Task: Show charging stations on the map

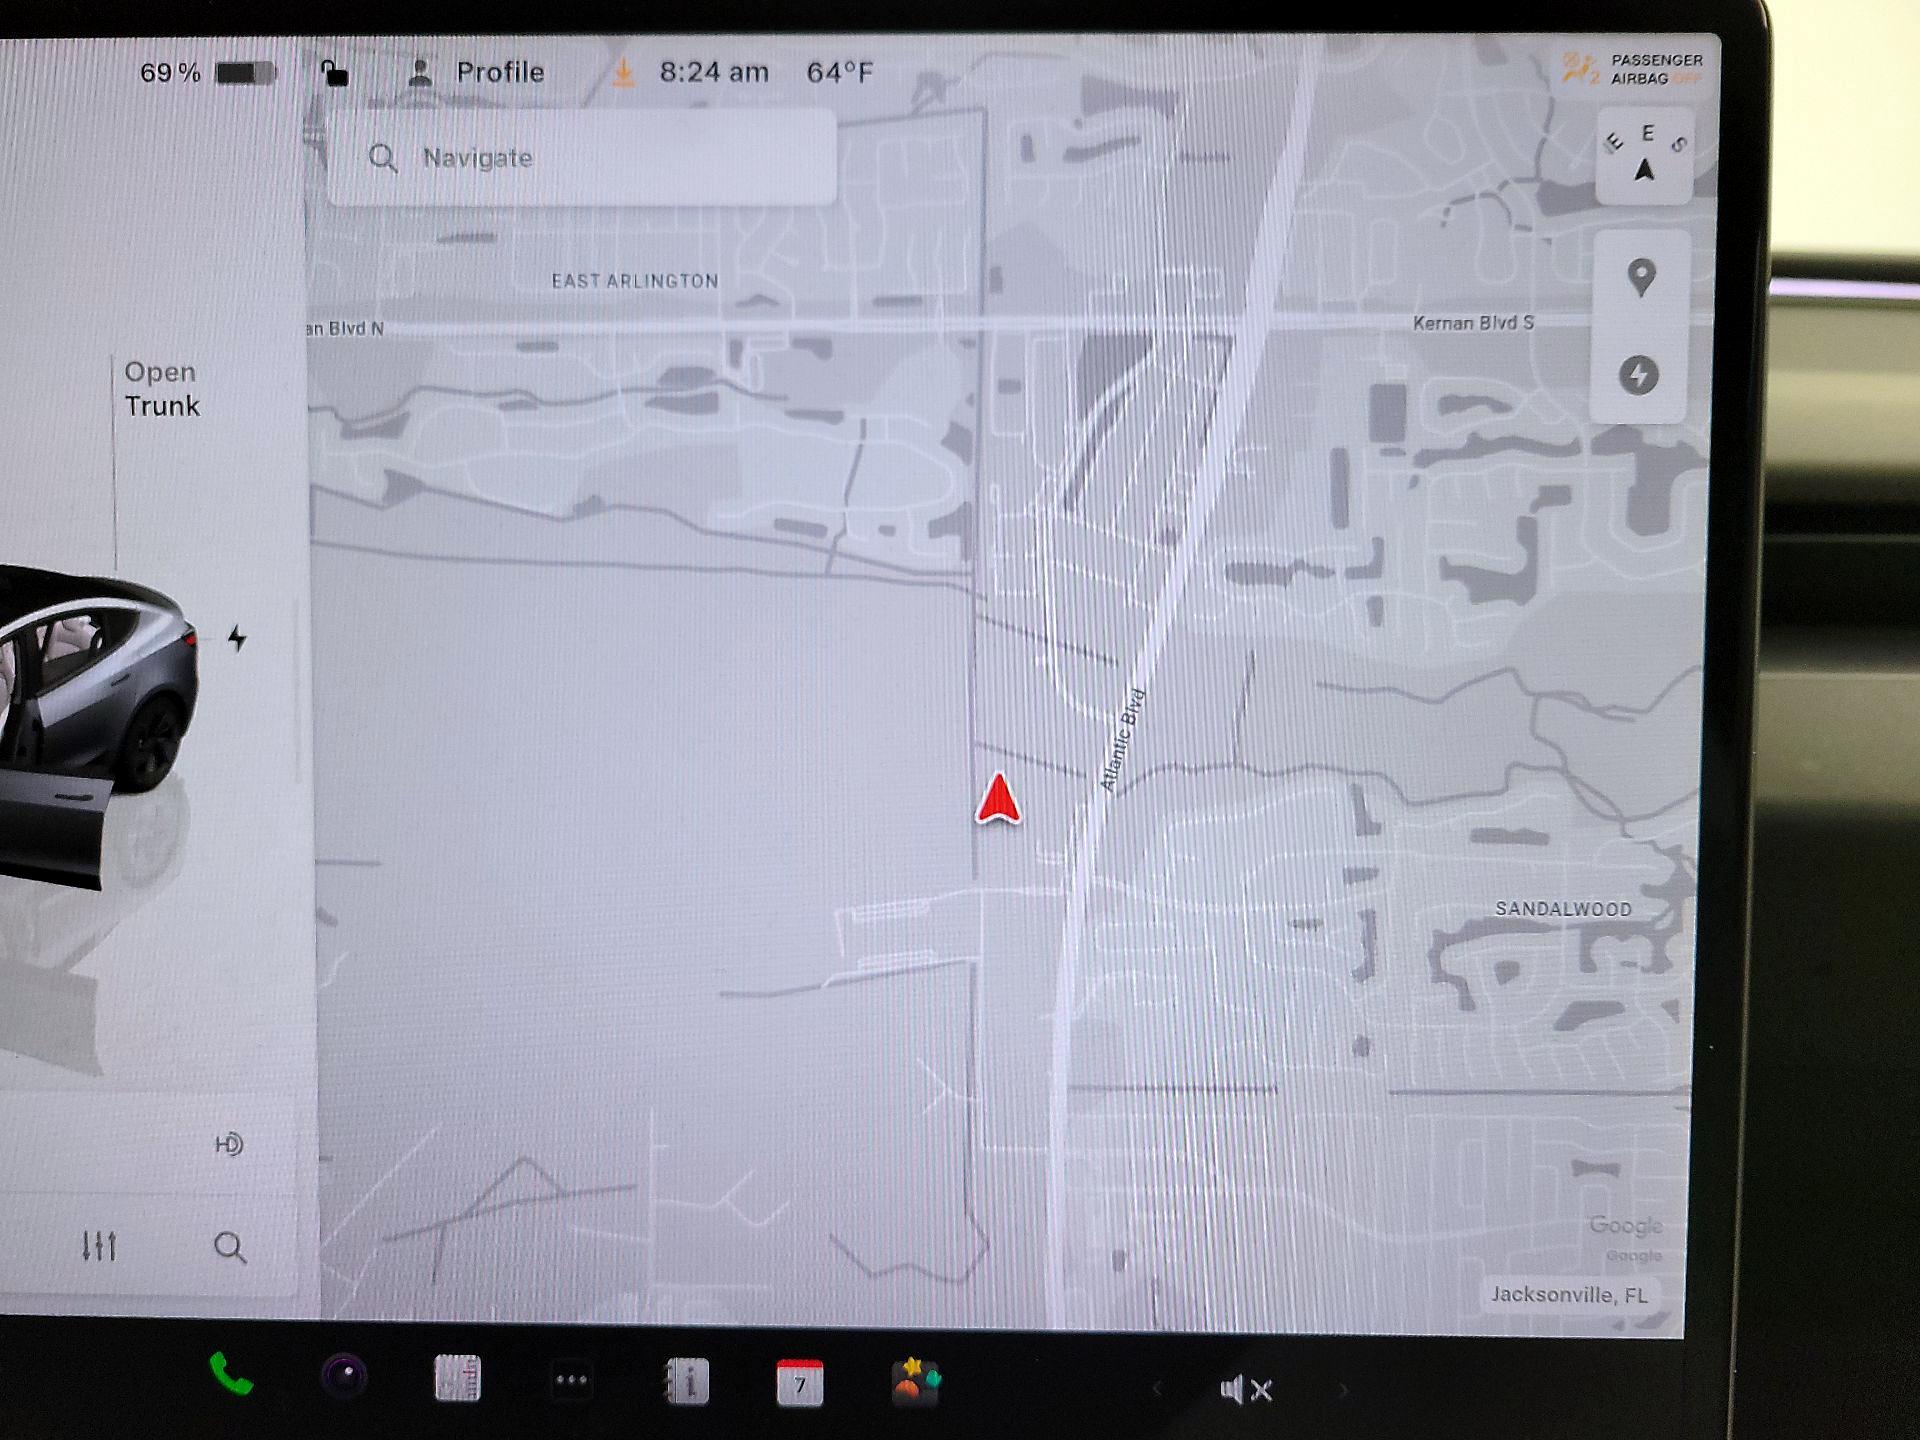Action: click(x=1639, y=375)
